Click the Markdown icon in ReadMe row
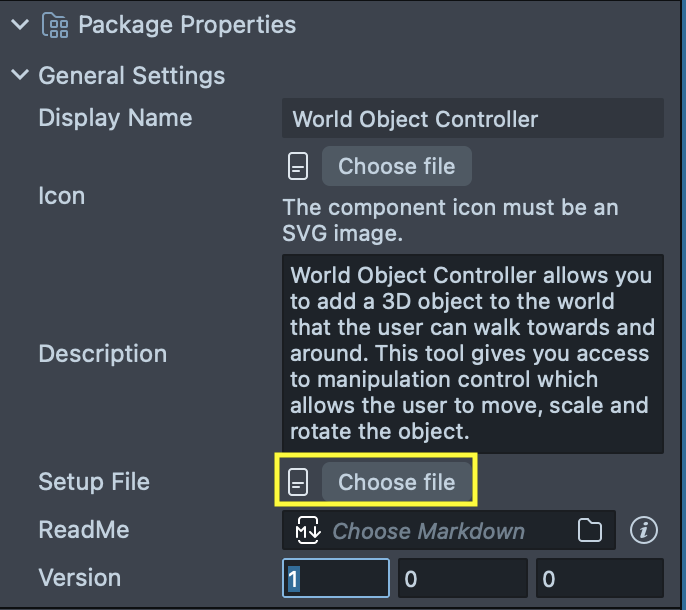This screenshot has width=686, height=610. coord(307,531)
